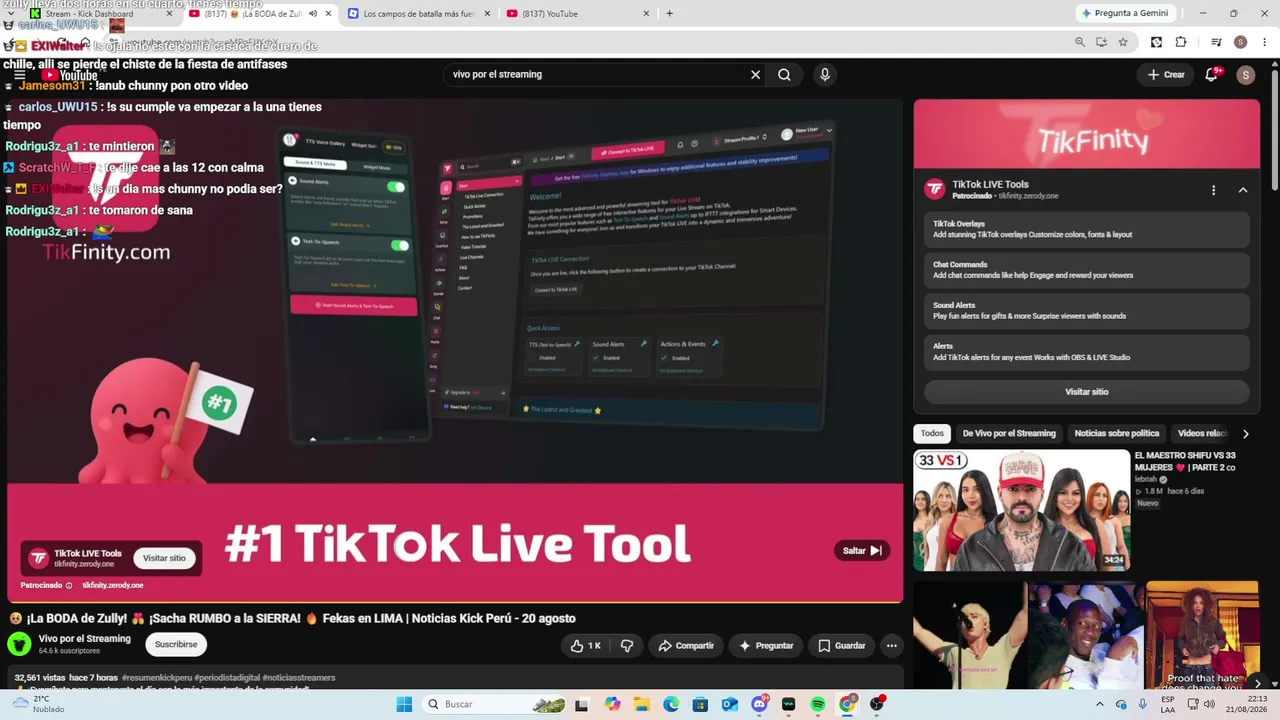Open the Sound Alerts ad link
This screenshot has height=720, width=1280.
pyautogui.click(x=1087, y=311)
